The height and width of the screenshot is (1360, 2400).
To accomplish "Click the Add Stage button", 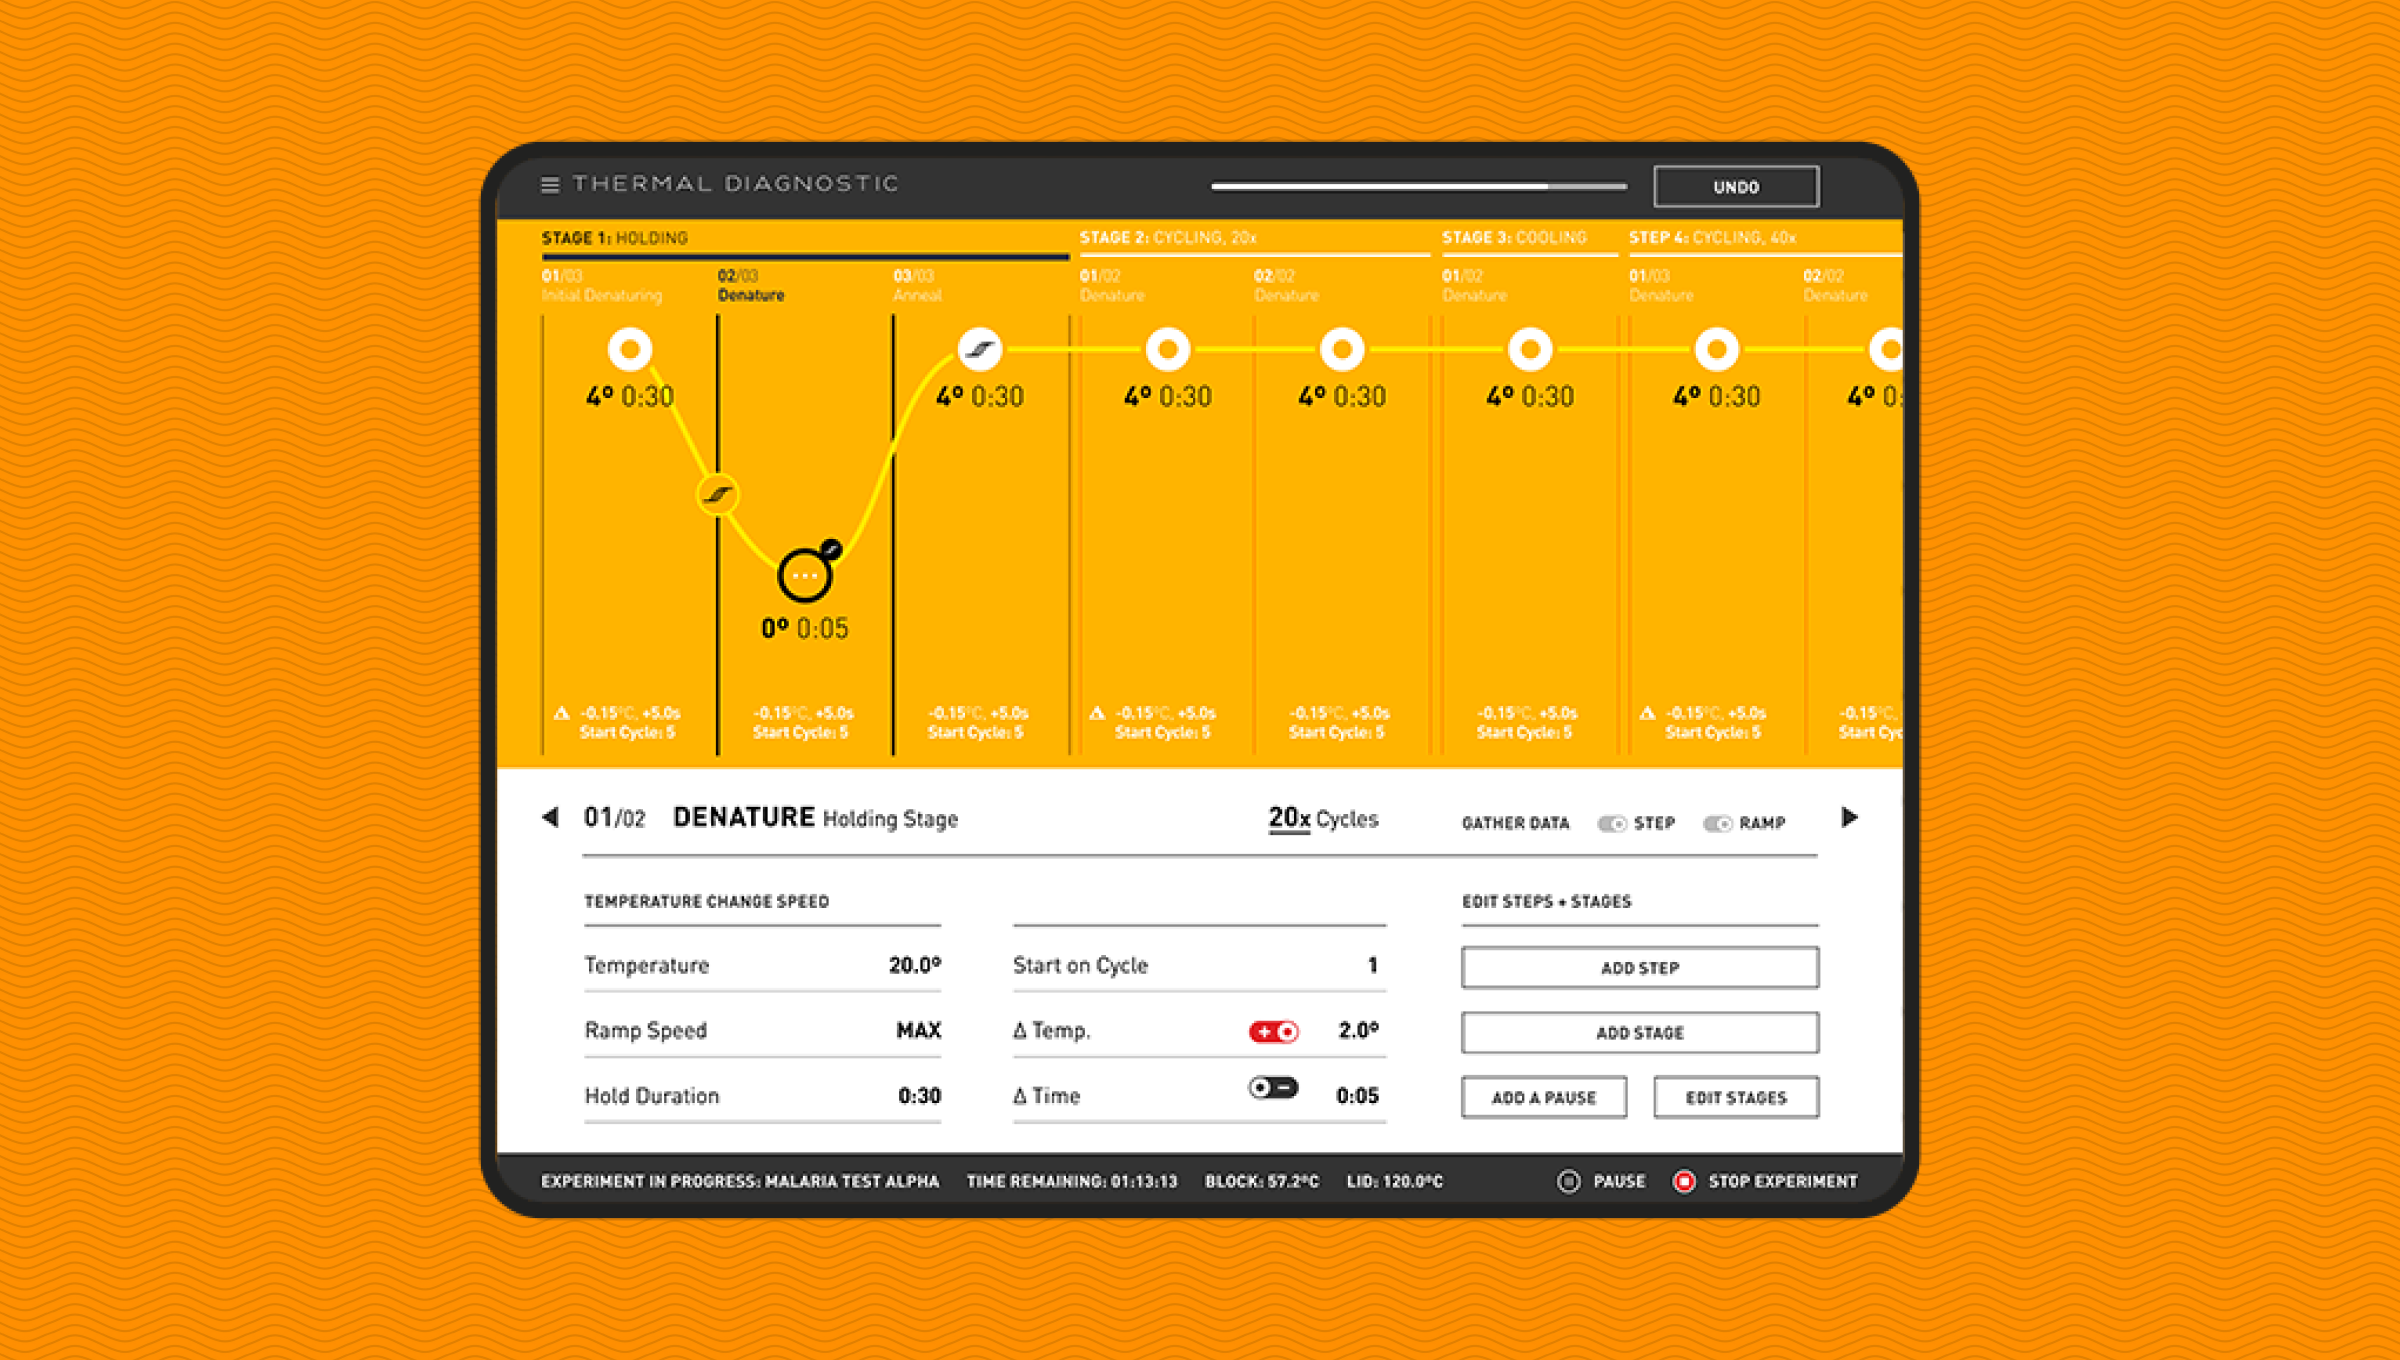I will coord(1639,1032).
